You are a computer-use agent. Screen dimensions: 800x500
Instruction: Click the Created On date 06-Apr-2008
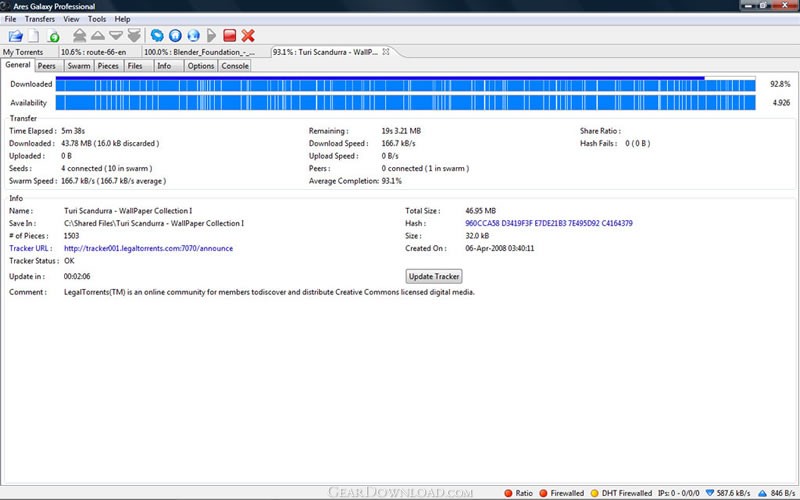pos(499,248)
